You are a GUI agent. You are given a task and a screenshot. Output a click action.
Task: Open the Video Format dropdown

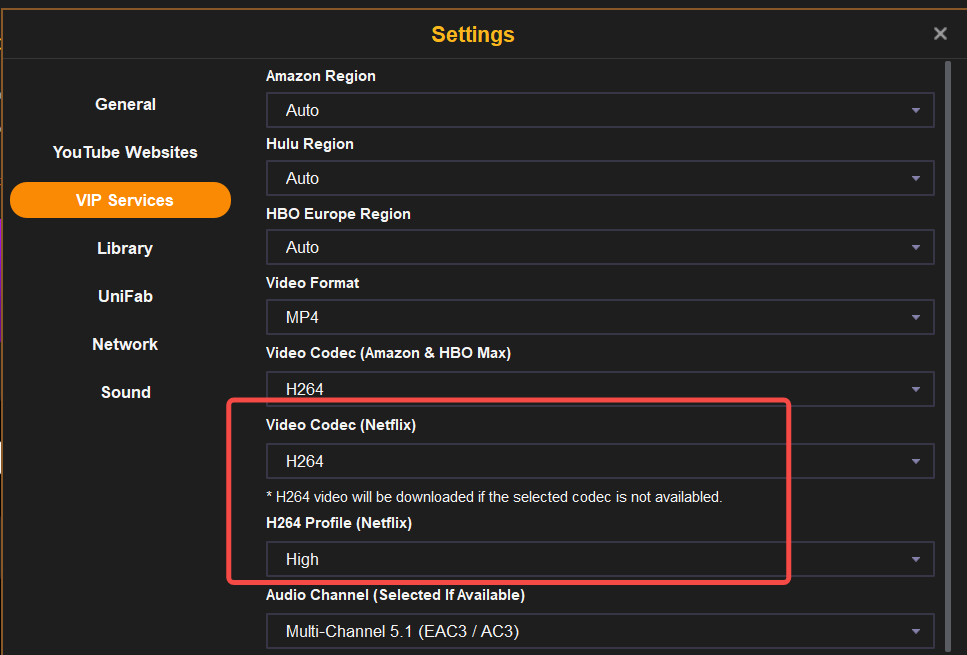click(600, 317)
